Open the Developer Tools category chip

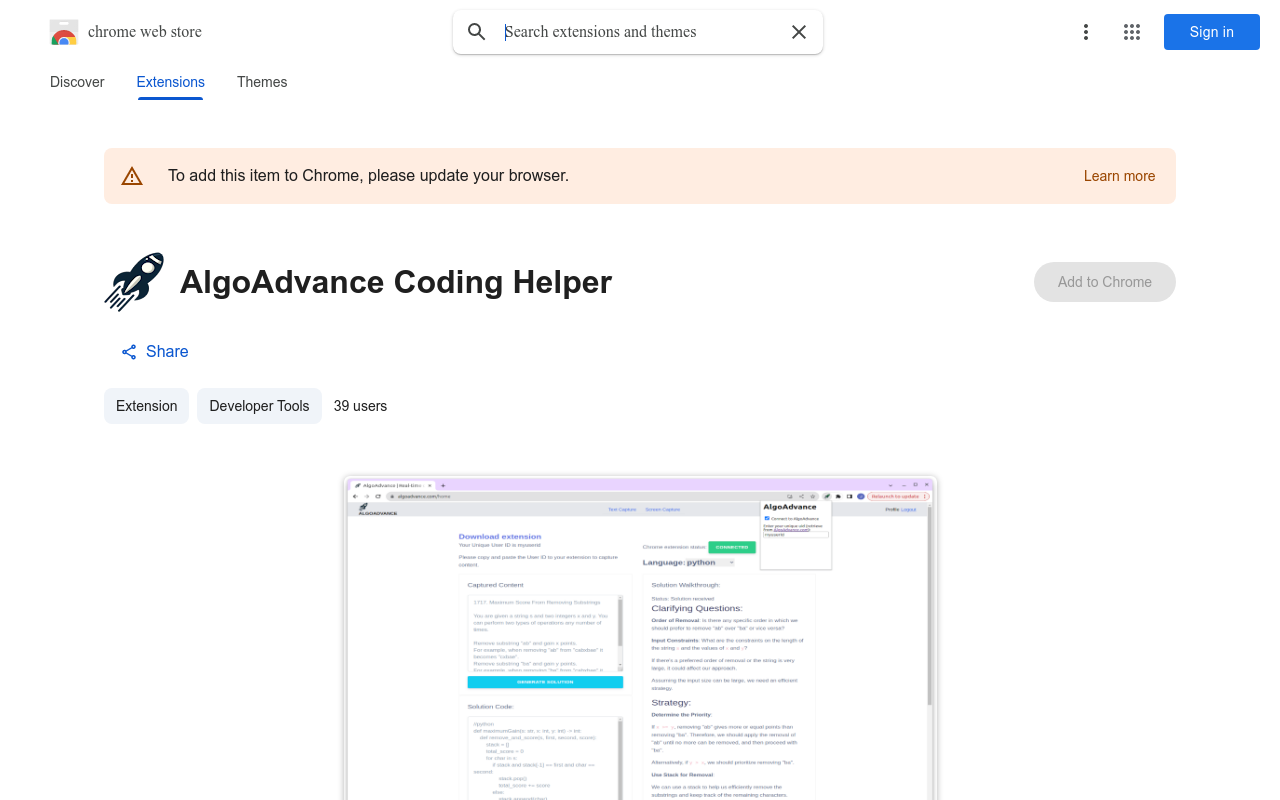259,406
